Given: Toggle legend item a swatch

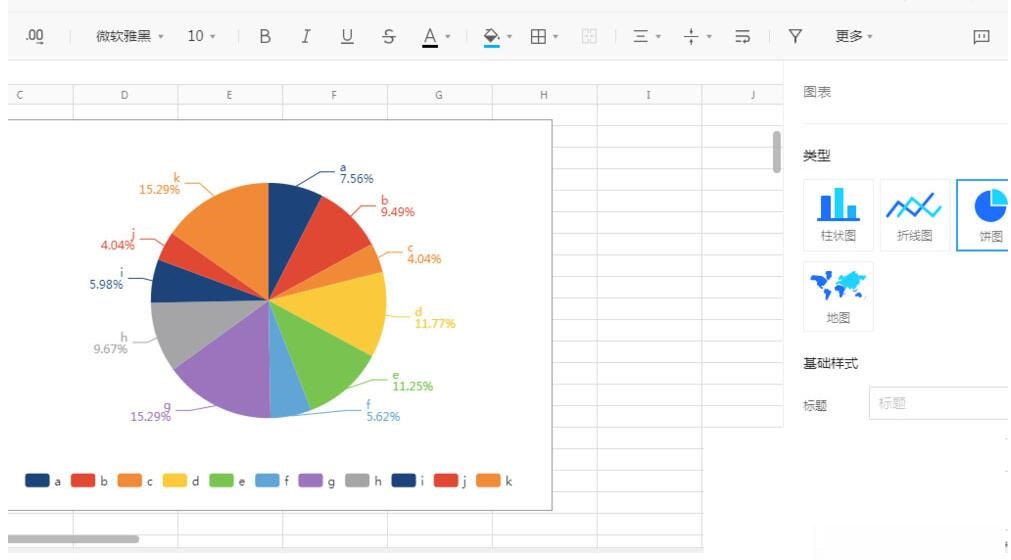Looking at the screenshot, I should [37, 481].
